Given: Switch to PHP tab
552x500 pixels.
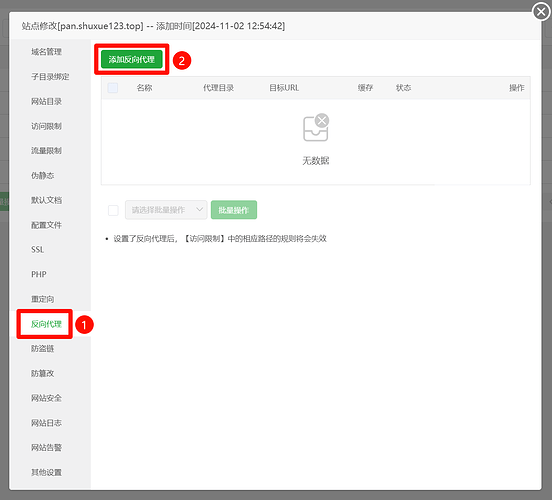Looking at the screenshot, I should click(x=39, y=274).
